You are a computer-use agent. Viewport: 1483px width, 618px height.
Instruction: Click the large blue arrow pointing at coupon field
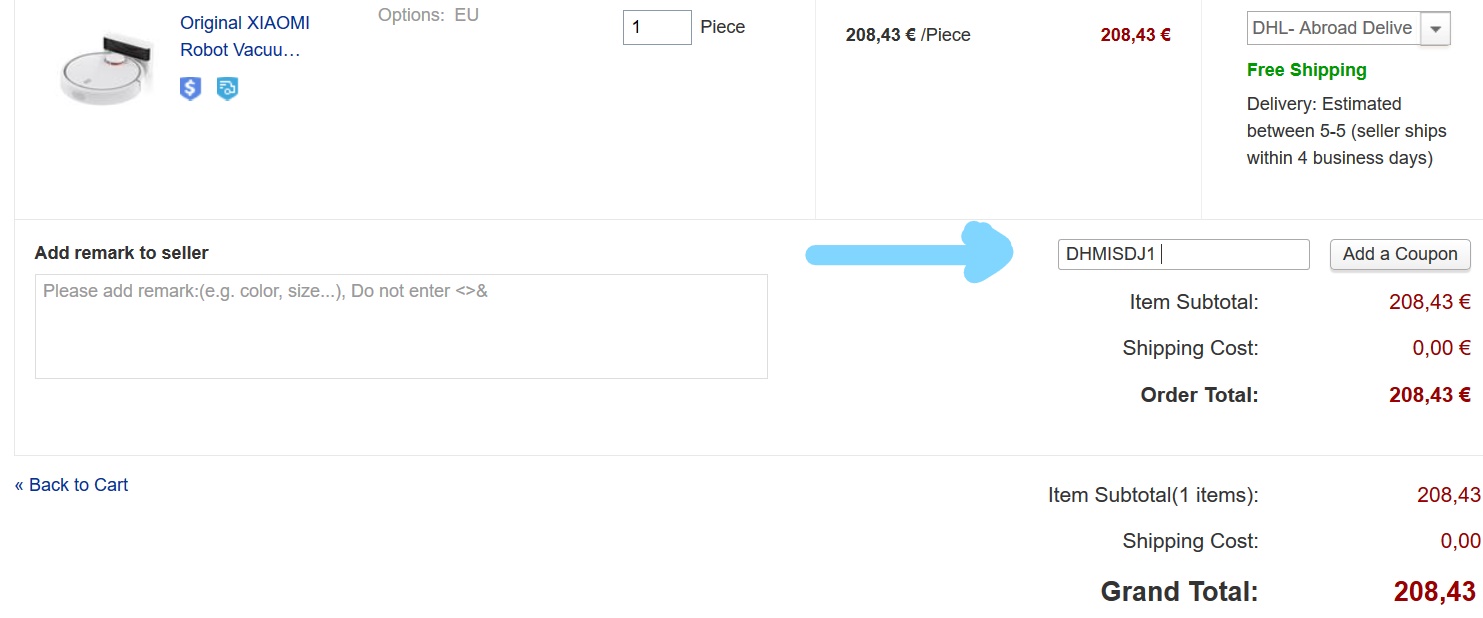click(909, 254)
